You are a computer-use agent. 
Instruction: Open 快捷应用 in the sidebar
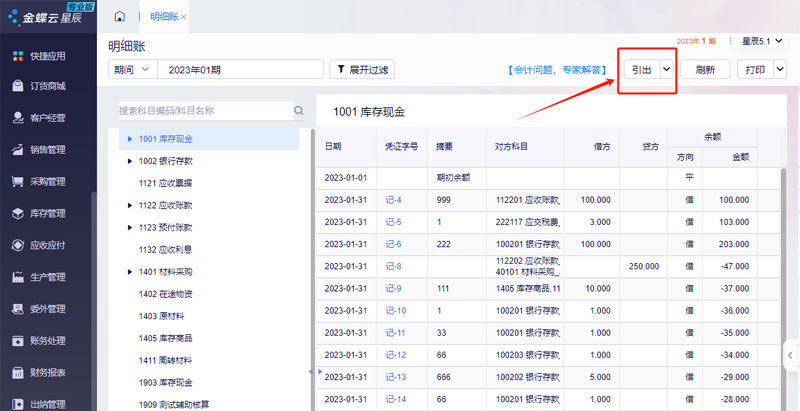(x=47, y=56)
